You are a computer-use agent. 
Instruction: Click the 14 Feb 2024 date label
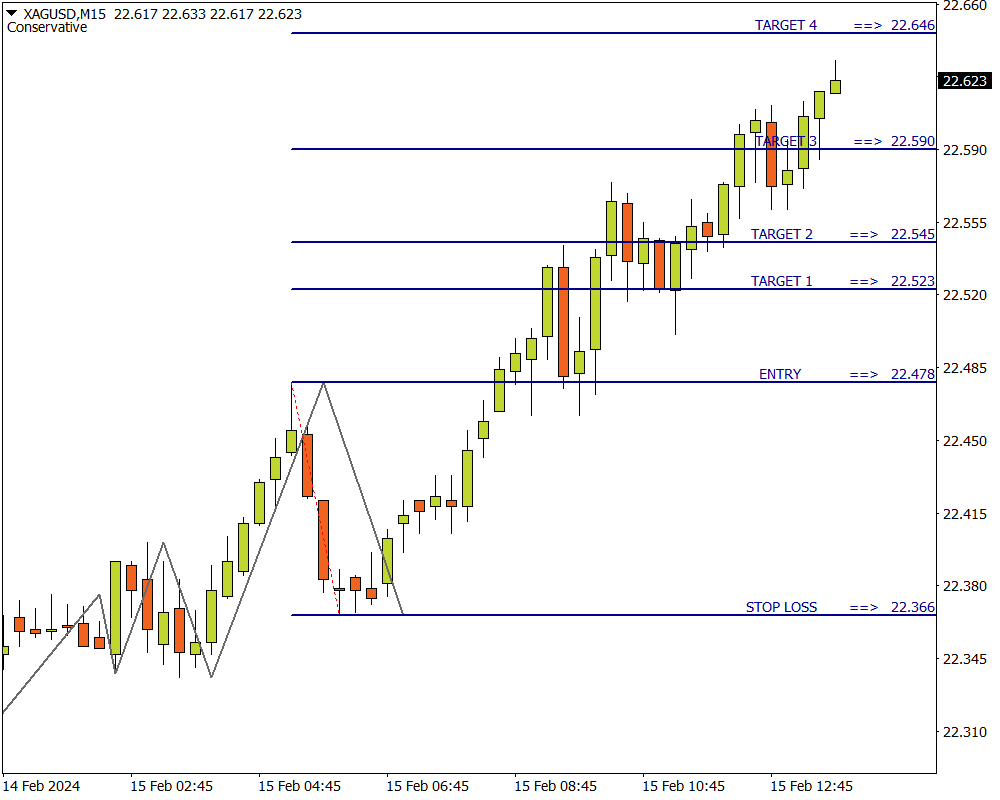pyautogui.click(x=42, y=786)
